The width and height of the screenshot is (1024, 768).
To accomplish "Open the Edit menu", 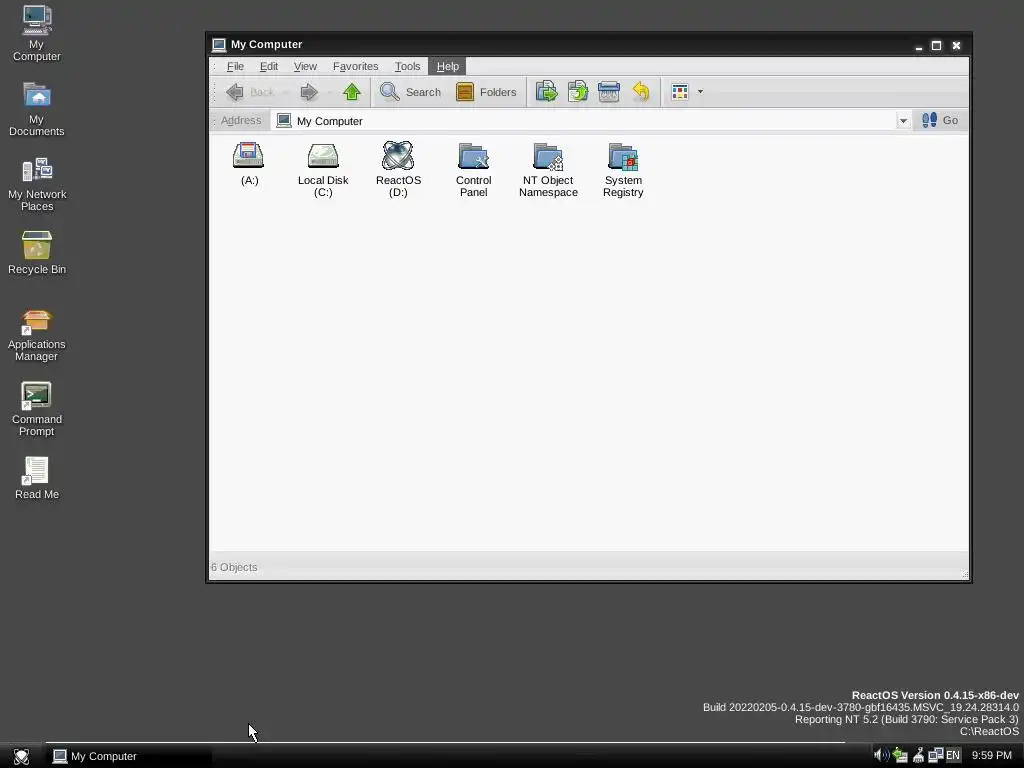I will point(268,66).
